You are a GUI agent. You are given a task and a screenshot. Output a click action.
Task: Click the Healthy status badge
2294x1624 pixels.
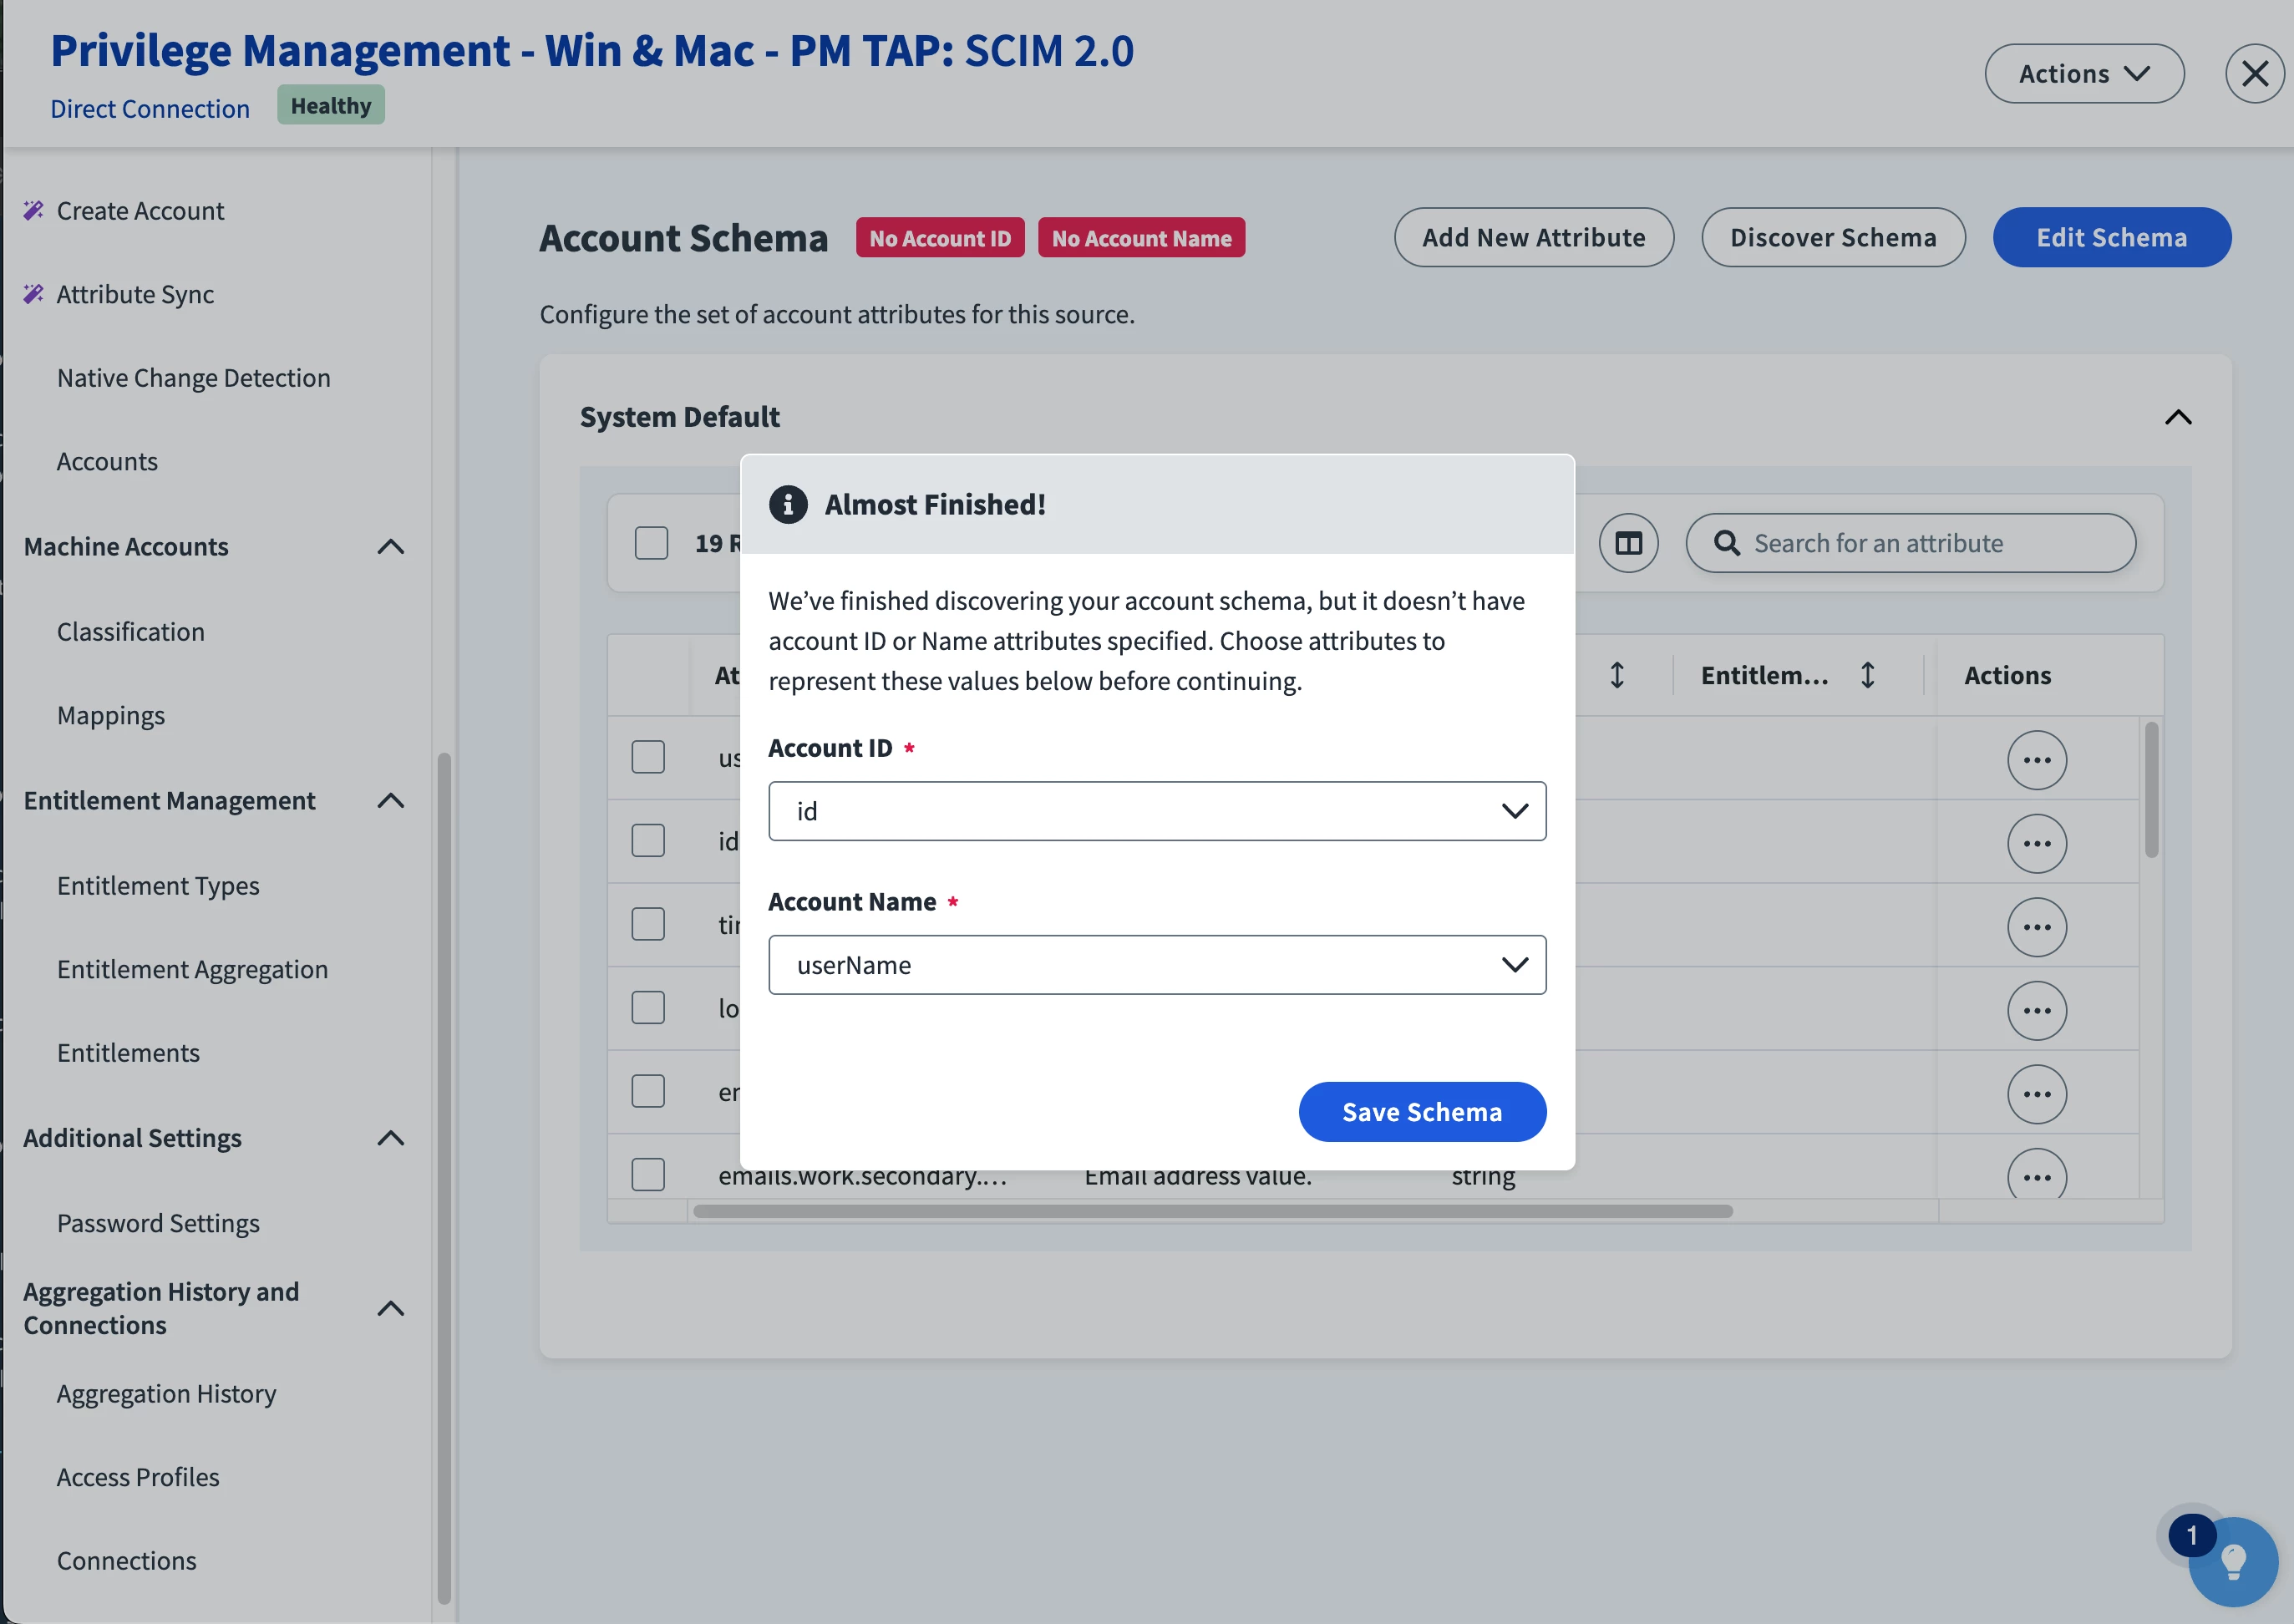point(331,106)
